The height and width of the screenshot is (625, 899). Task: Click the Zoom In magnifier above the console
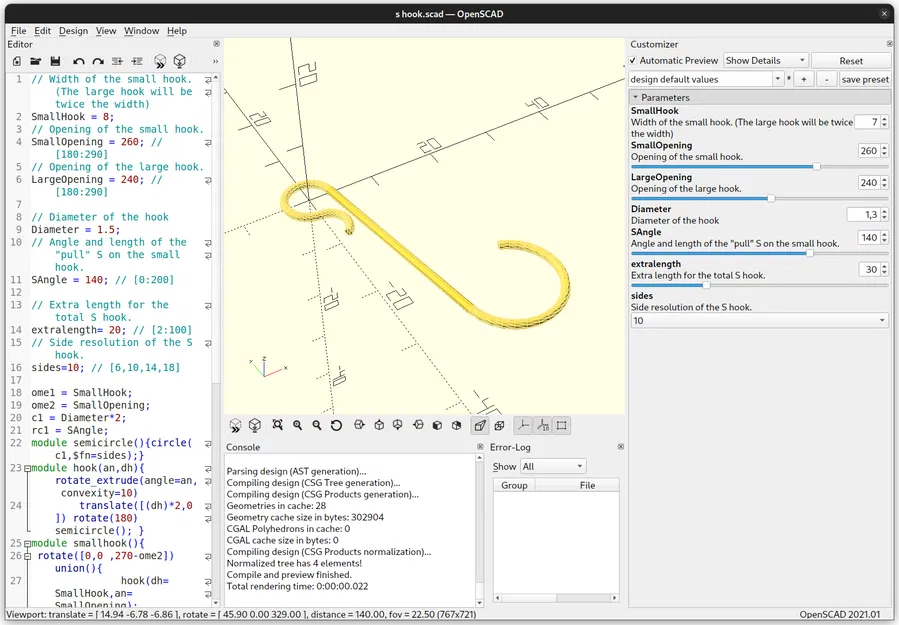[297, 424]
